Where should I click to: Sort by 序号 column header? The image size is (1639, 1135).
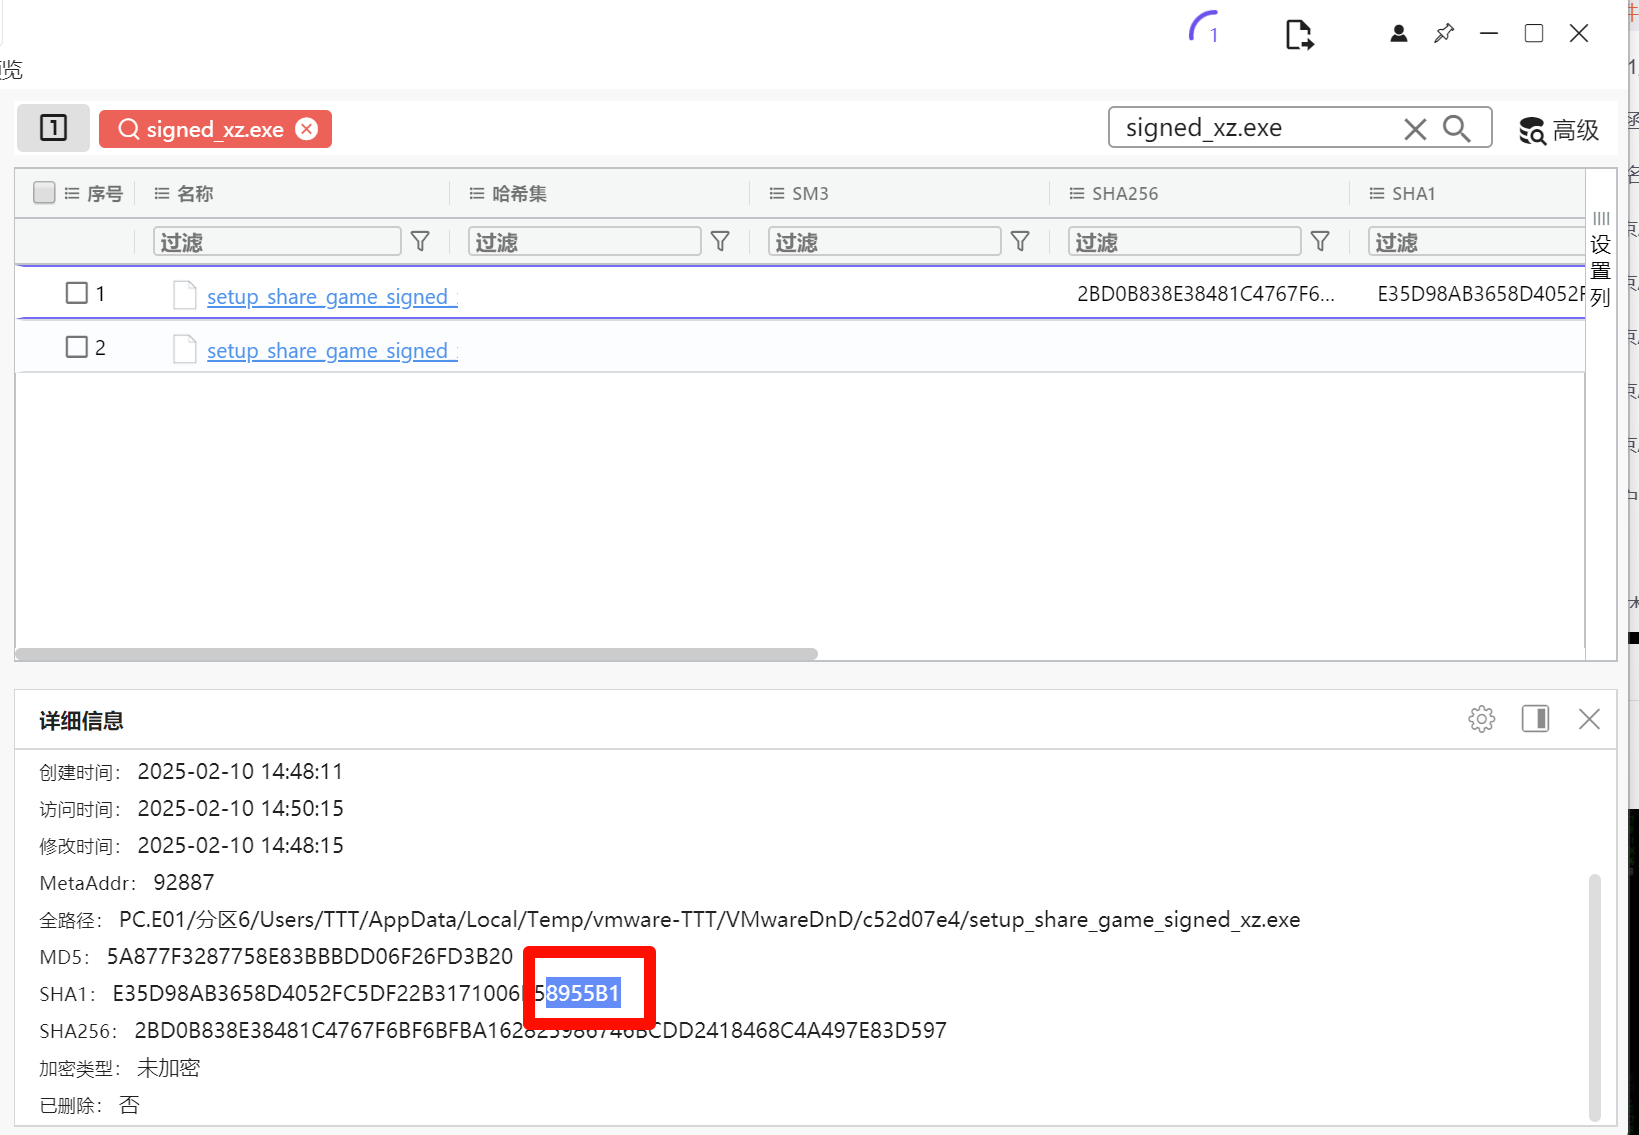(x=93, y=193)
